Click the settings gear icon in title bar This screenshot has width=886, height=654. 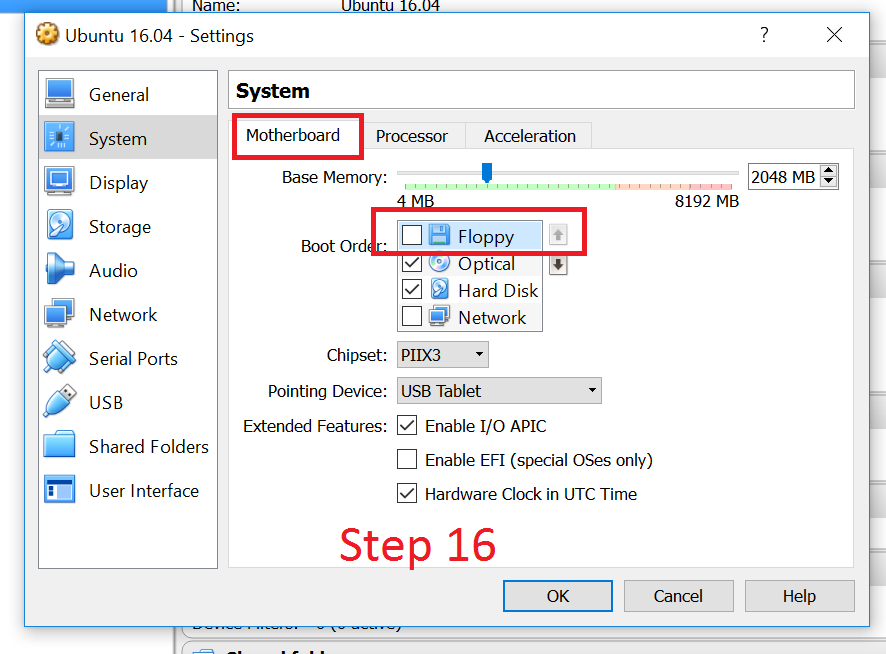pyautogui.click(x=47, y=34)
